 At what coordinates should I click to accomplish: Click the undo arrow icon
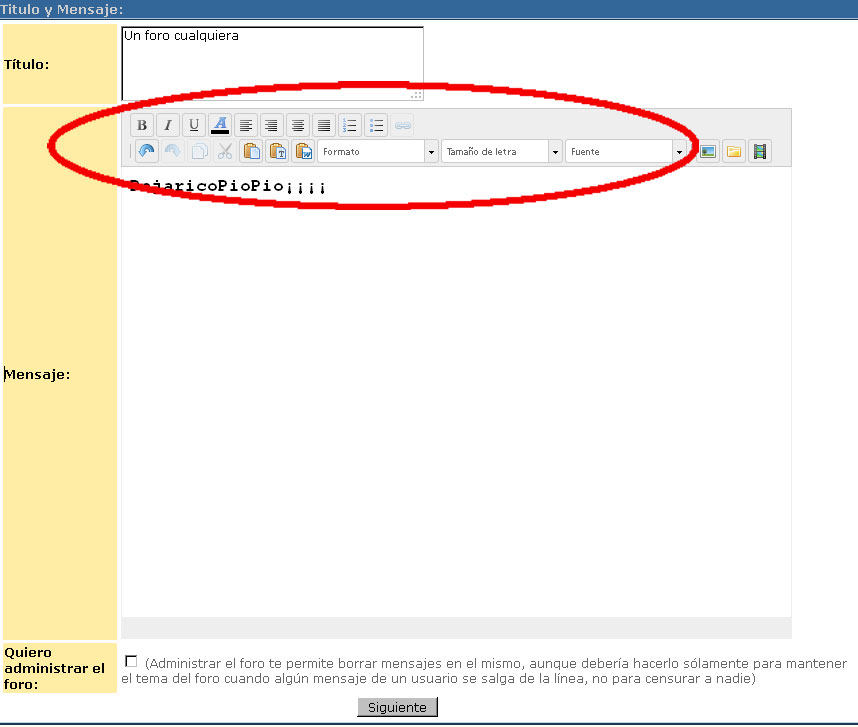[147, 151]
